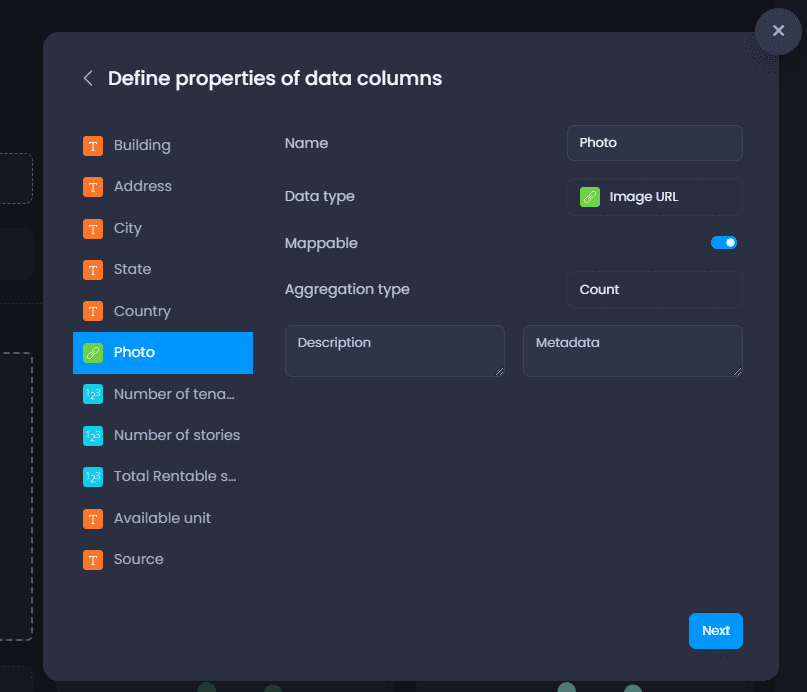Select the Number of tena… column

tap(163, 394)
